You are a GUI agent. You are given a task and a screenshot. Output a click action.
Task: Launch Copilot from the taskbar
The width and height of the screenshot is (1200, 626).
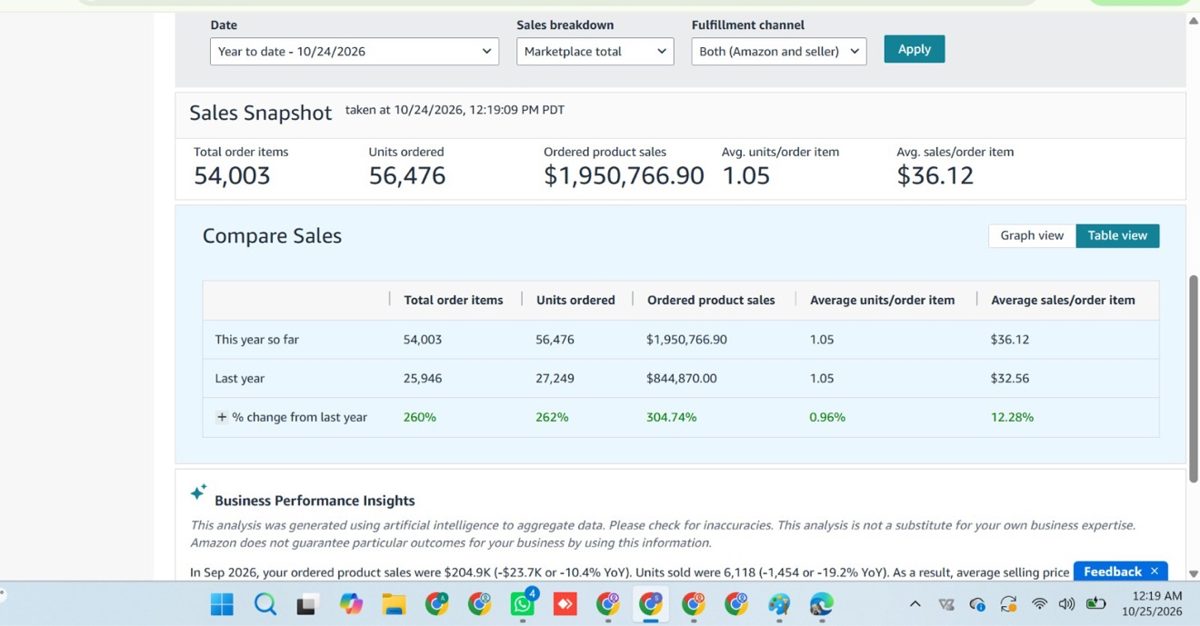[x=351, y=604]
